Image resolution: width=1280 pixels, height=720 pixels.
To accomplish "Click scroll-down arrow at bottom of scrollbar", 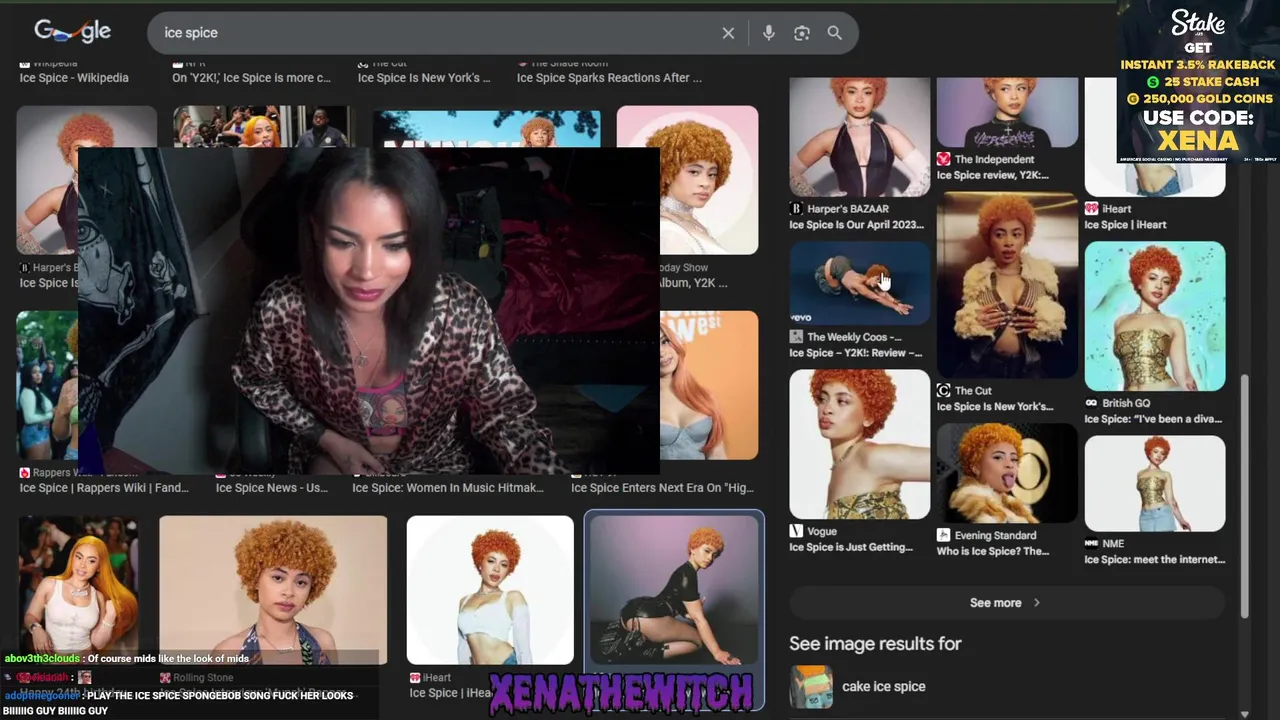I will click(1244, 713).
